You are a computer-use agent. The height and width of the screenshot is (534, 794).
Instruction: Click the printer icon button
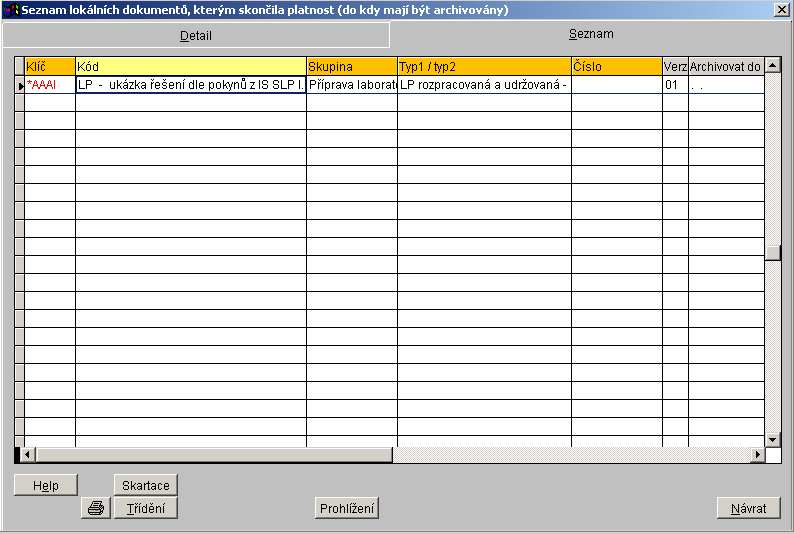click(x=96, y=508)
